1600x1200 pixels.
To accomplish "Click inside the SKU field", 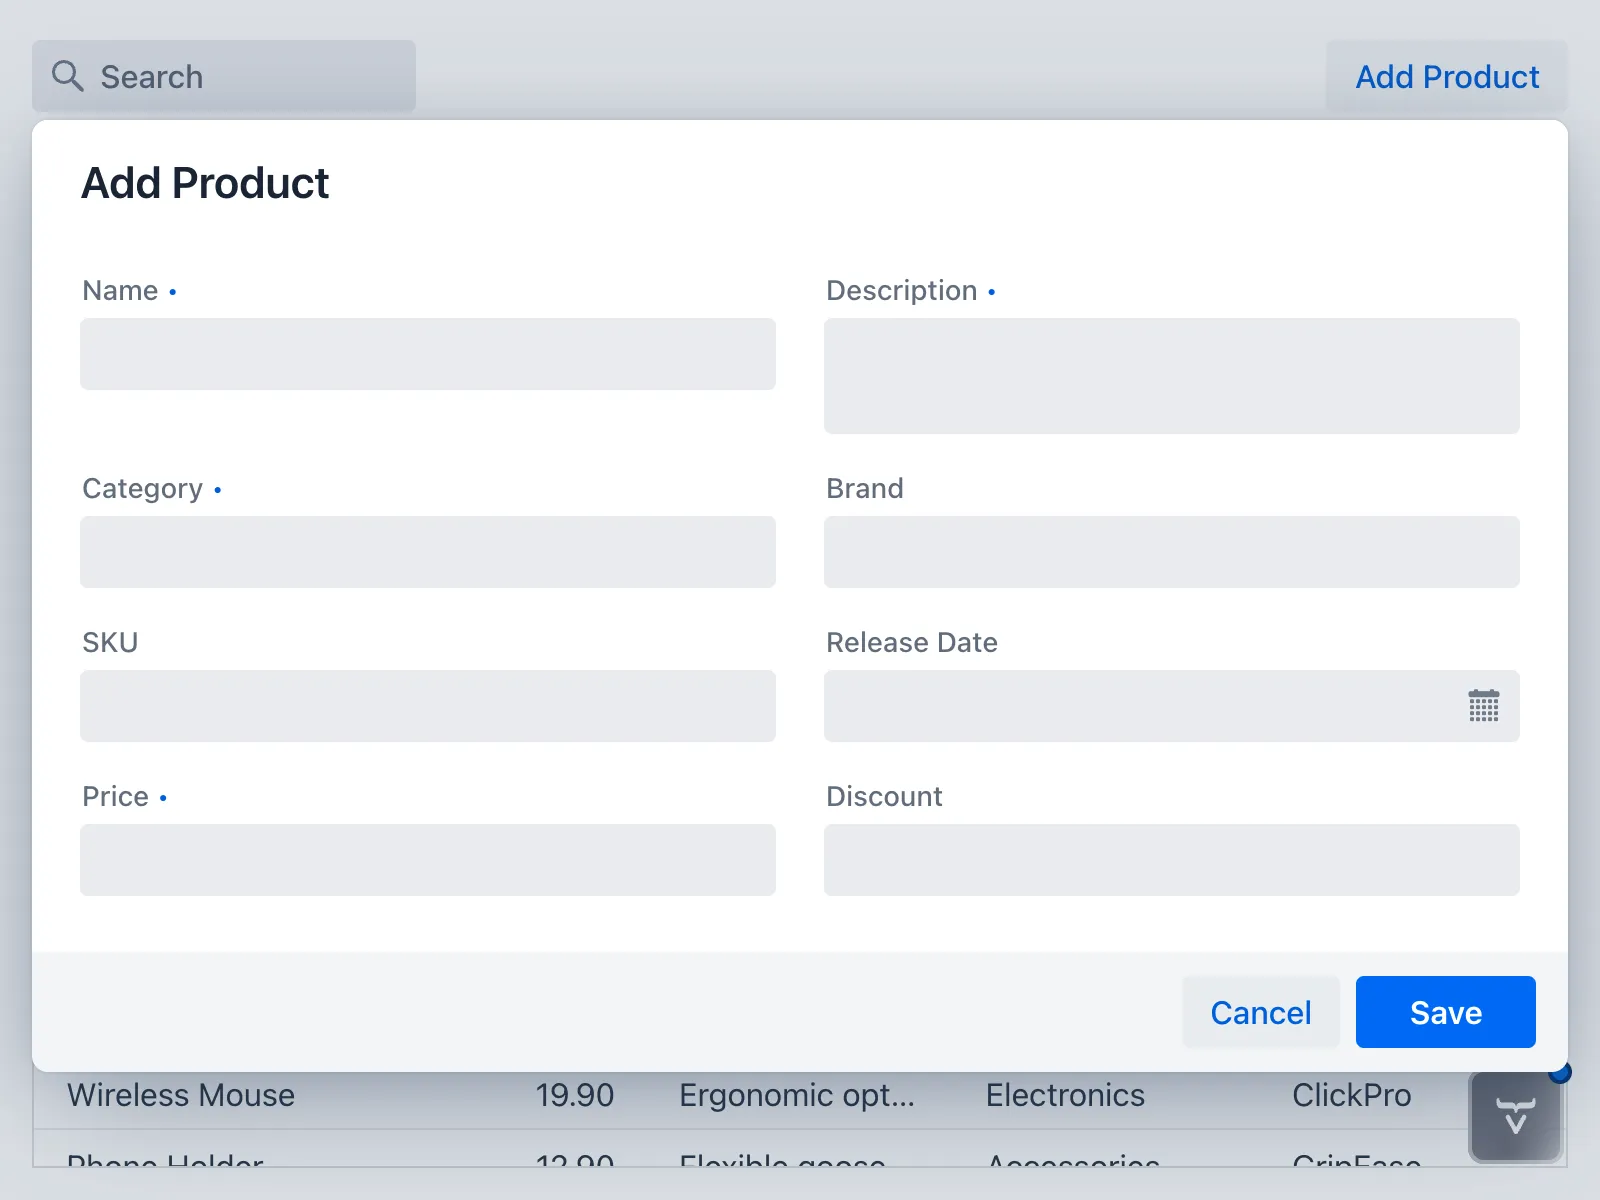I will coord(428,706).
